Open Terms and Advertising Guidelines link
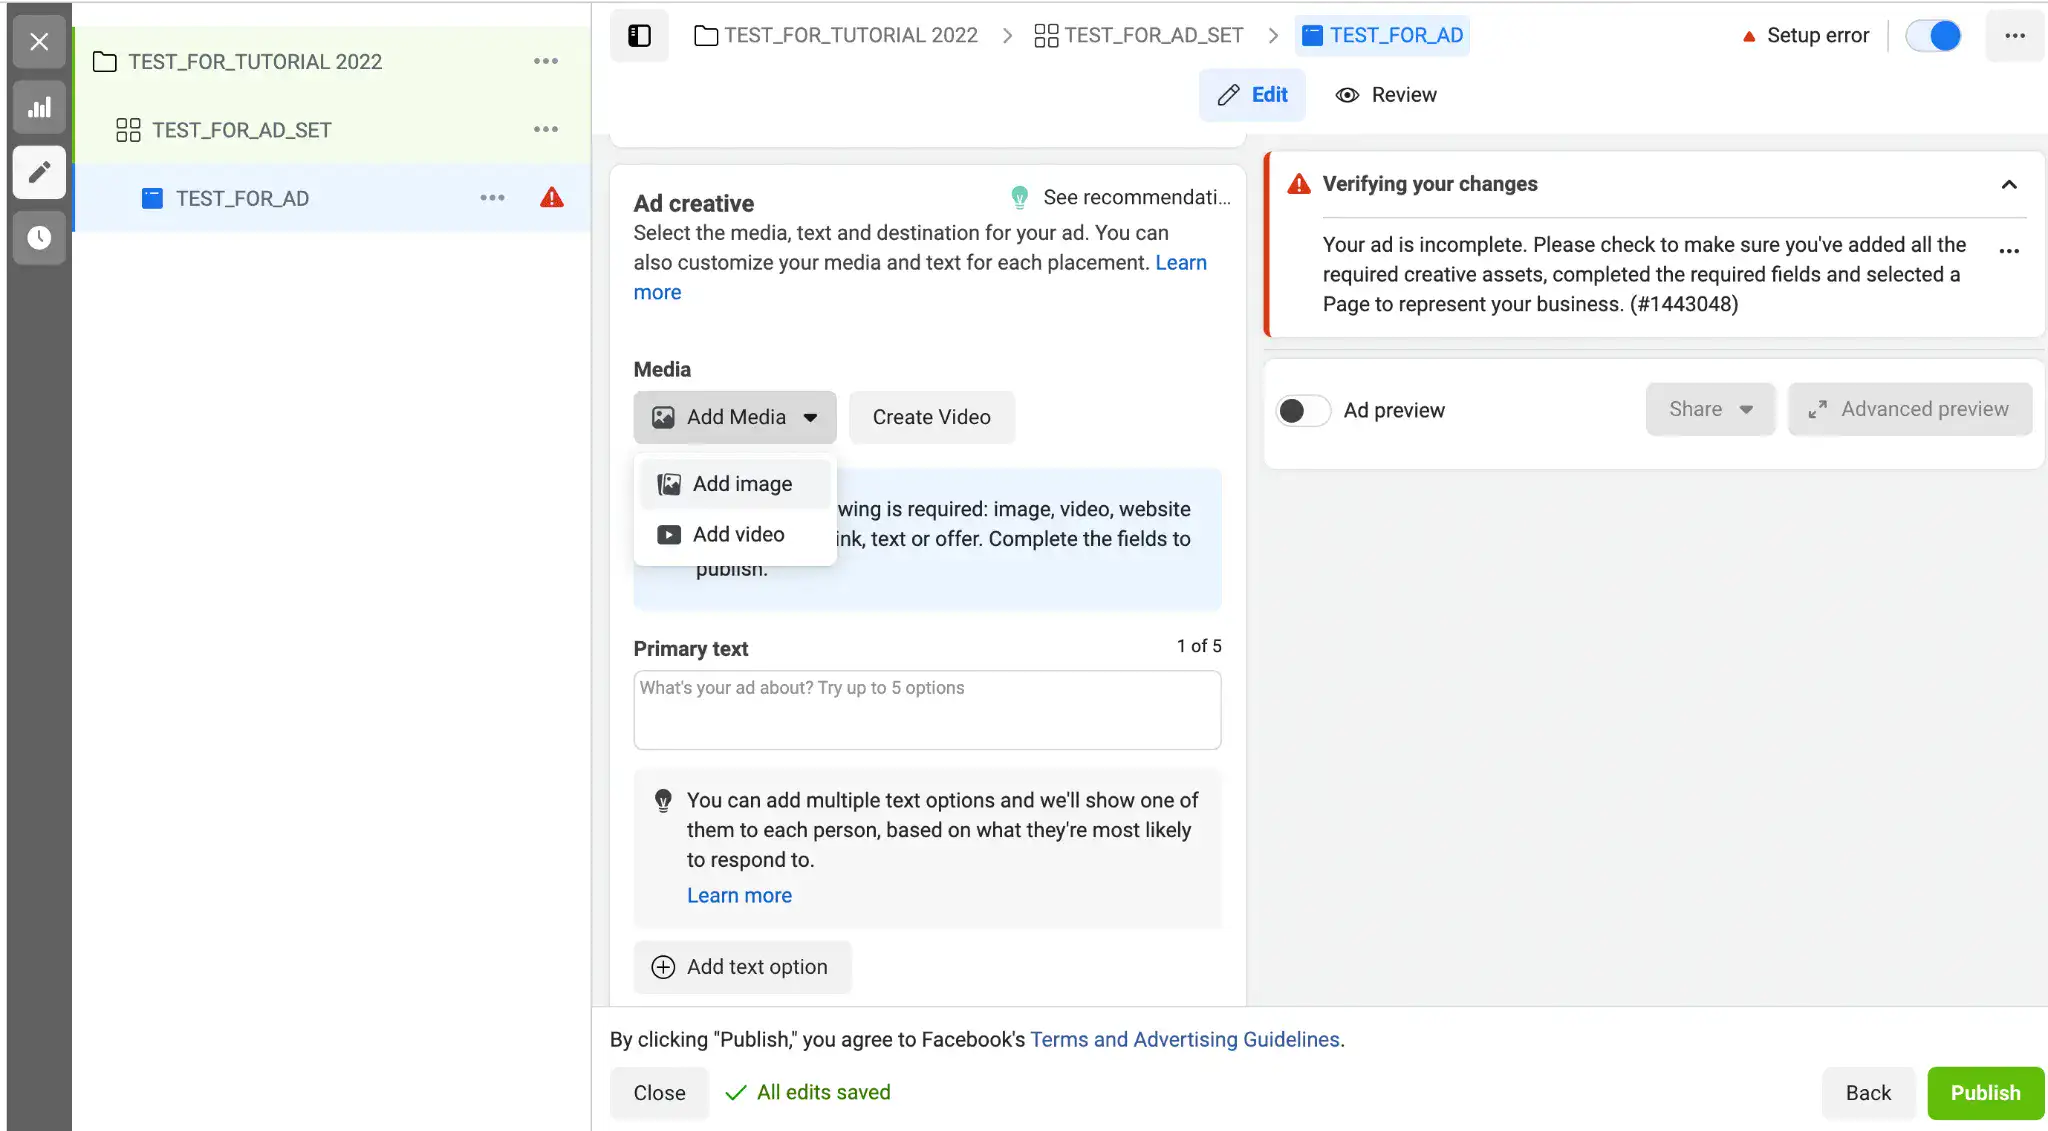 (x=1184, y=1040)
